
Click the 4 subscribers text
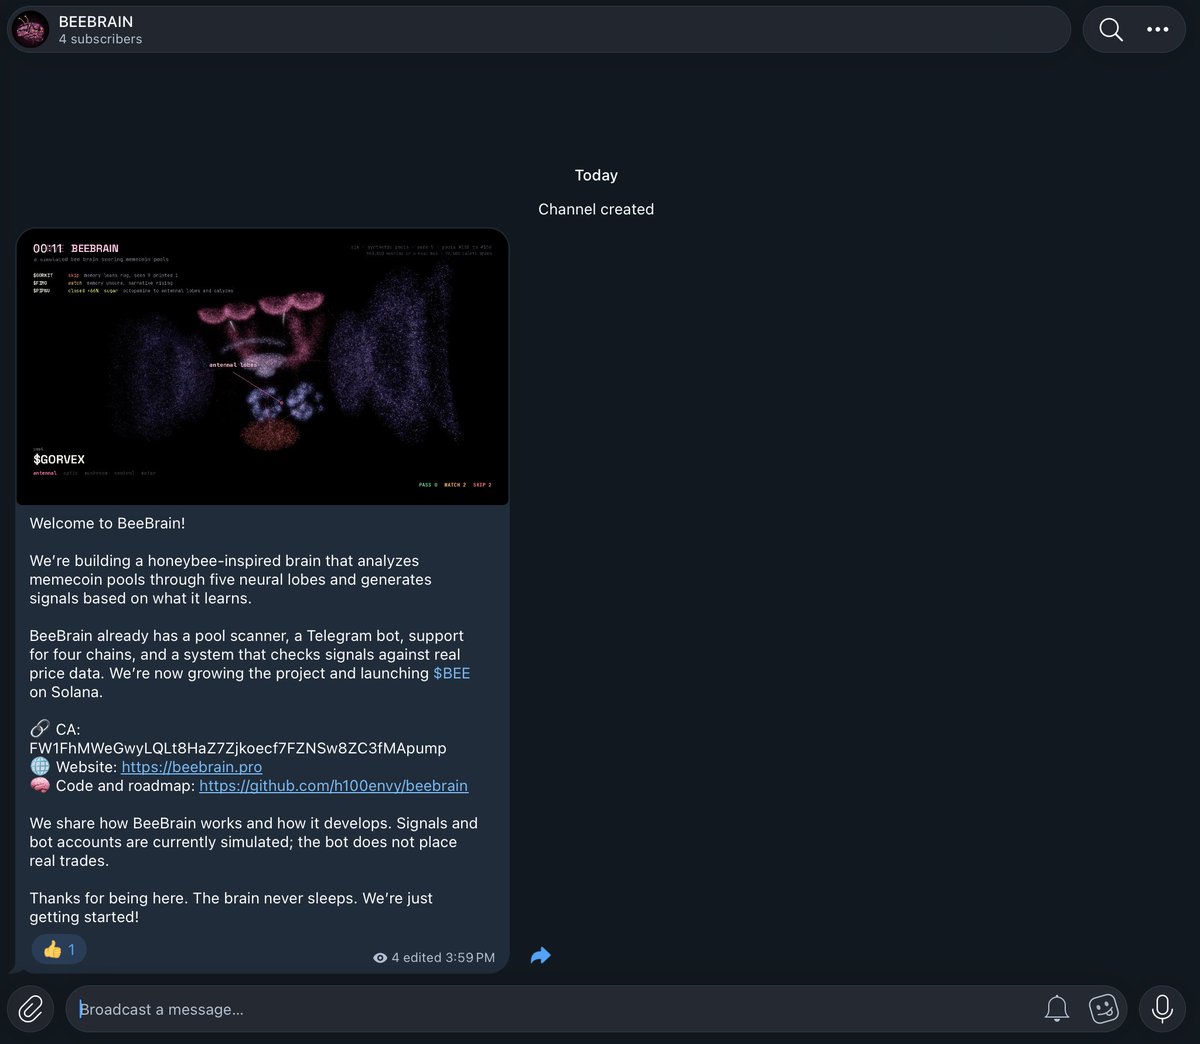pyautogui.click(x=100, y=39)
